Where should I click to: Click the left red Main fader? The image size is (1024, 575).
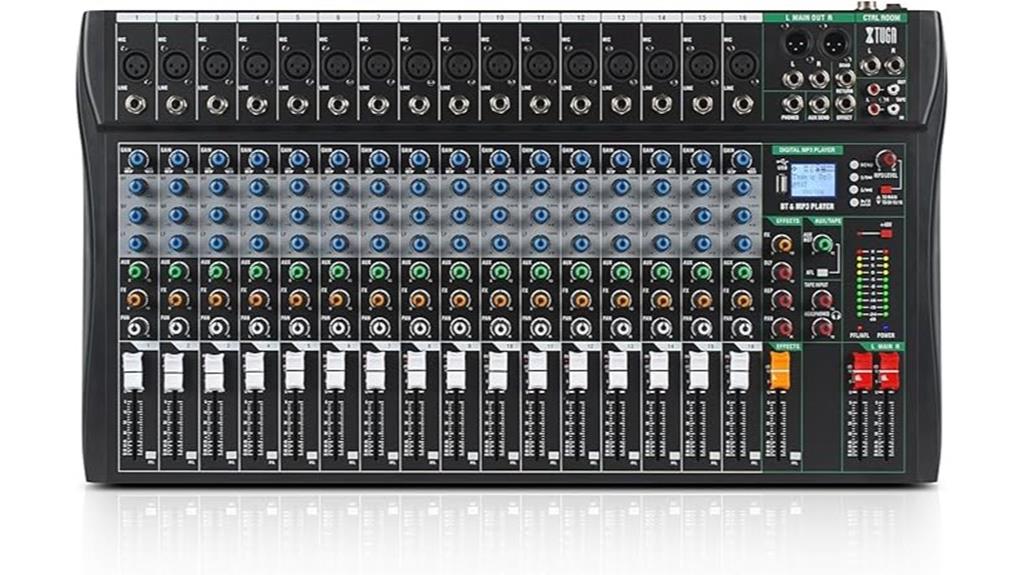(861, 371)
